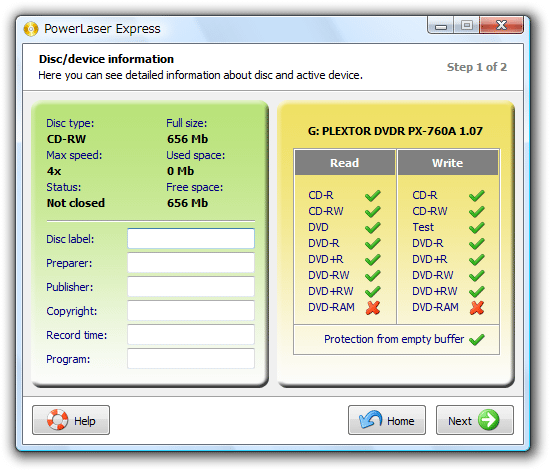
Task: Focus the Disc label input field
Action: 191,239
